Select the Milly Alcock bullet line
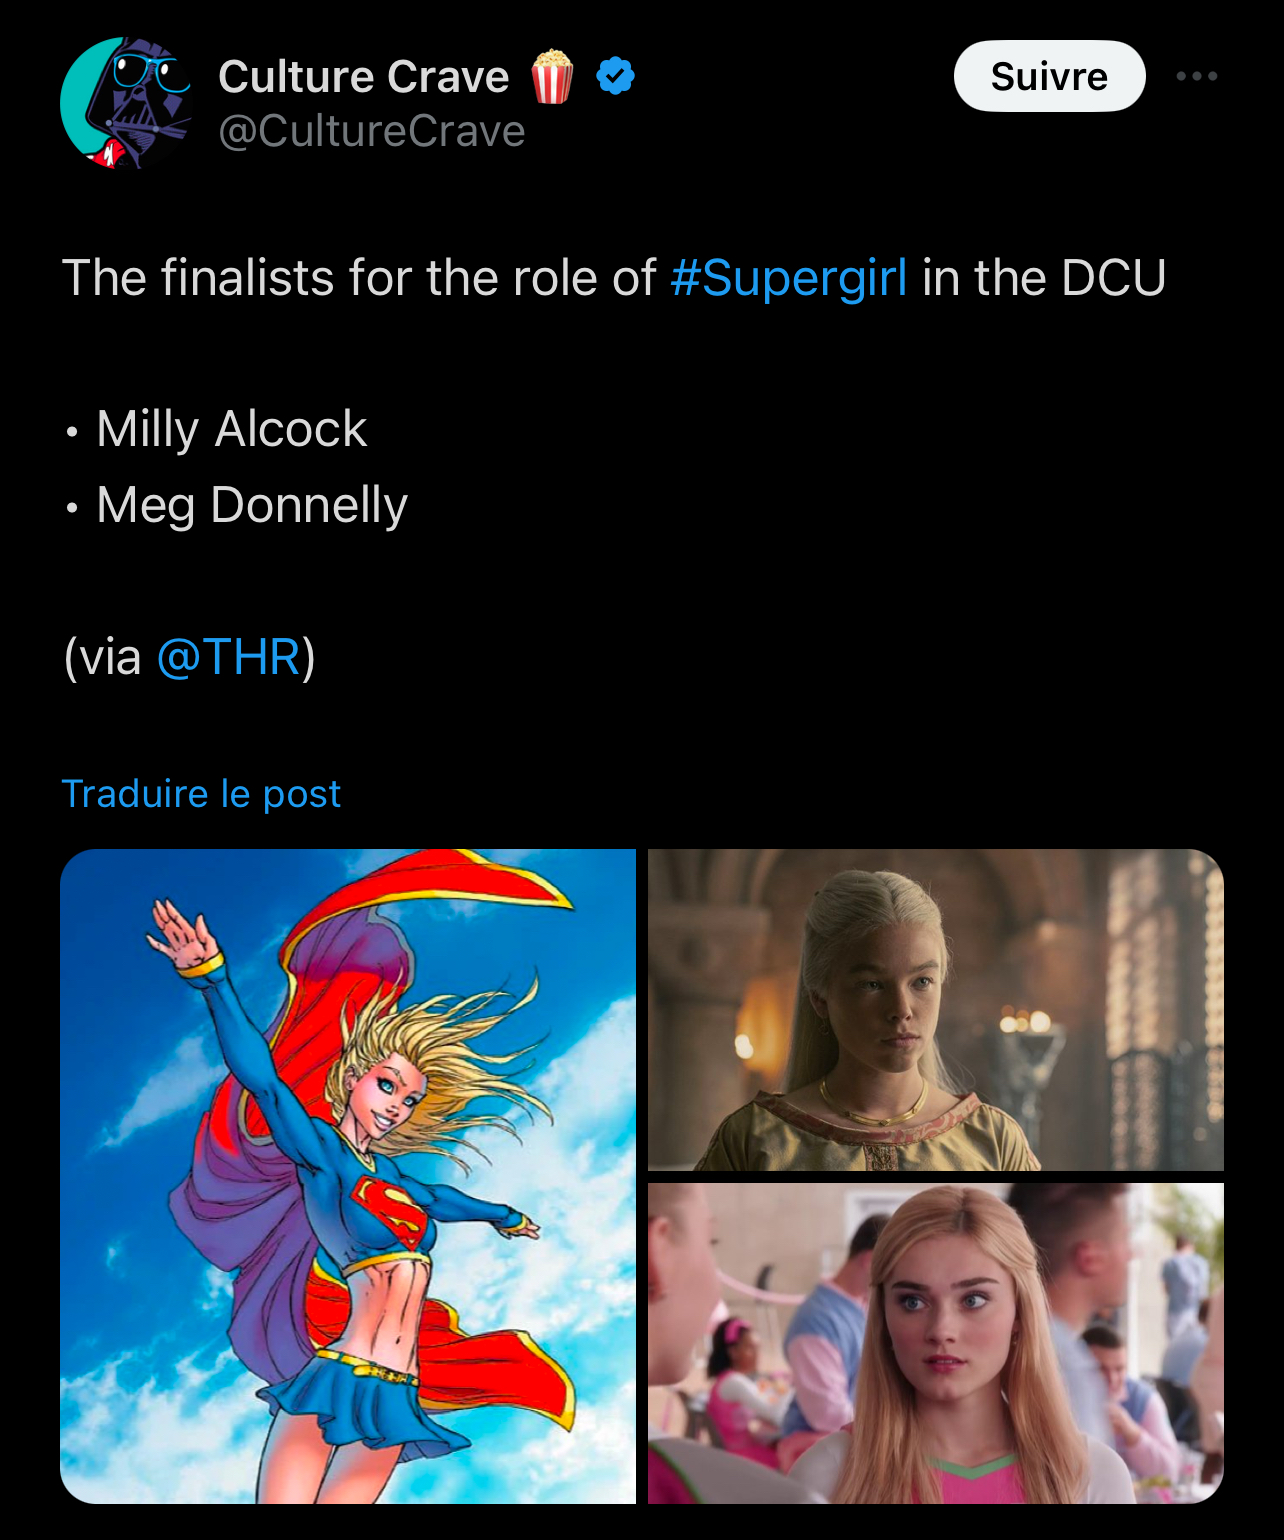 click(215, 429)
